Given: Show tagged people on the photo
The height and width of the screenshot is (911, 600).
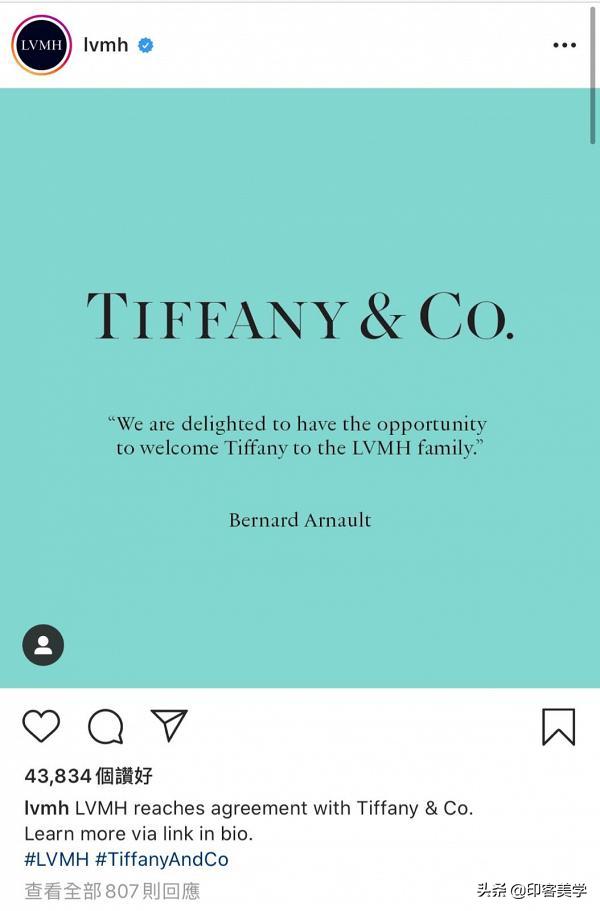Looking at the screenshot, I should point(43,645).
